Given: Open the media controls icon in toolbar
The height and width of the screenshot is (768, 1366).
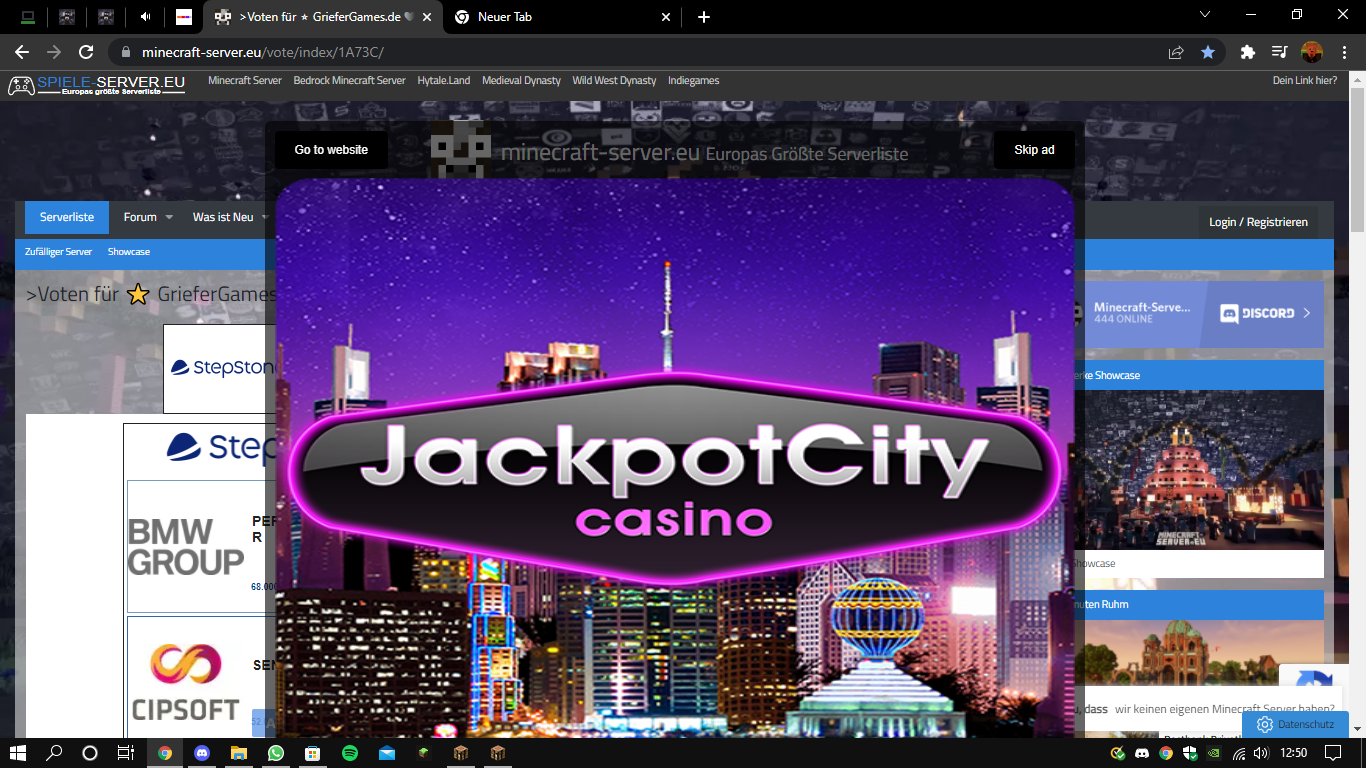Looking at the screenshot, I should click(1279, 52).
